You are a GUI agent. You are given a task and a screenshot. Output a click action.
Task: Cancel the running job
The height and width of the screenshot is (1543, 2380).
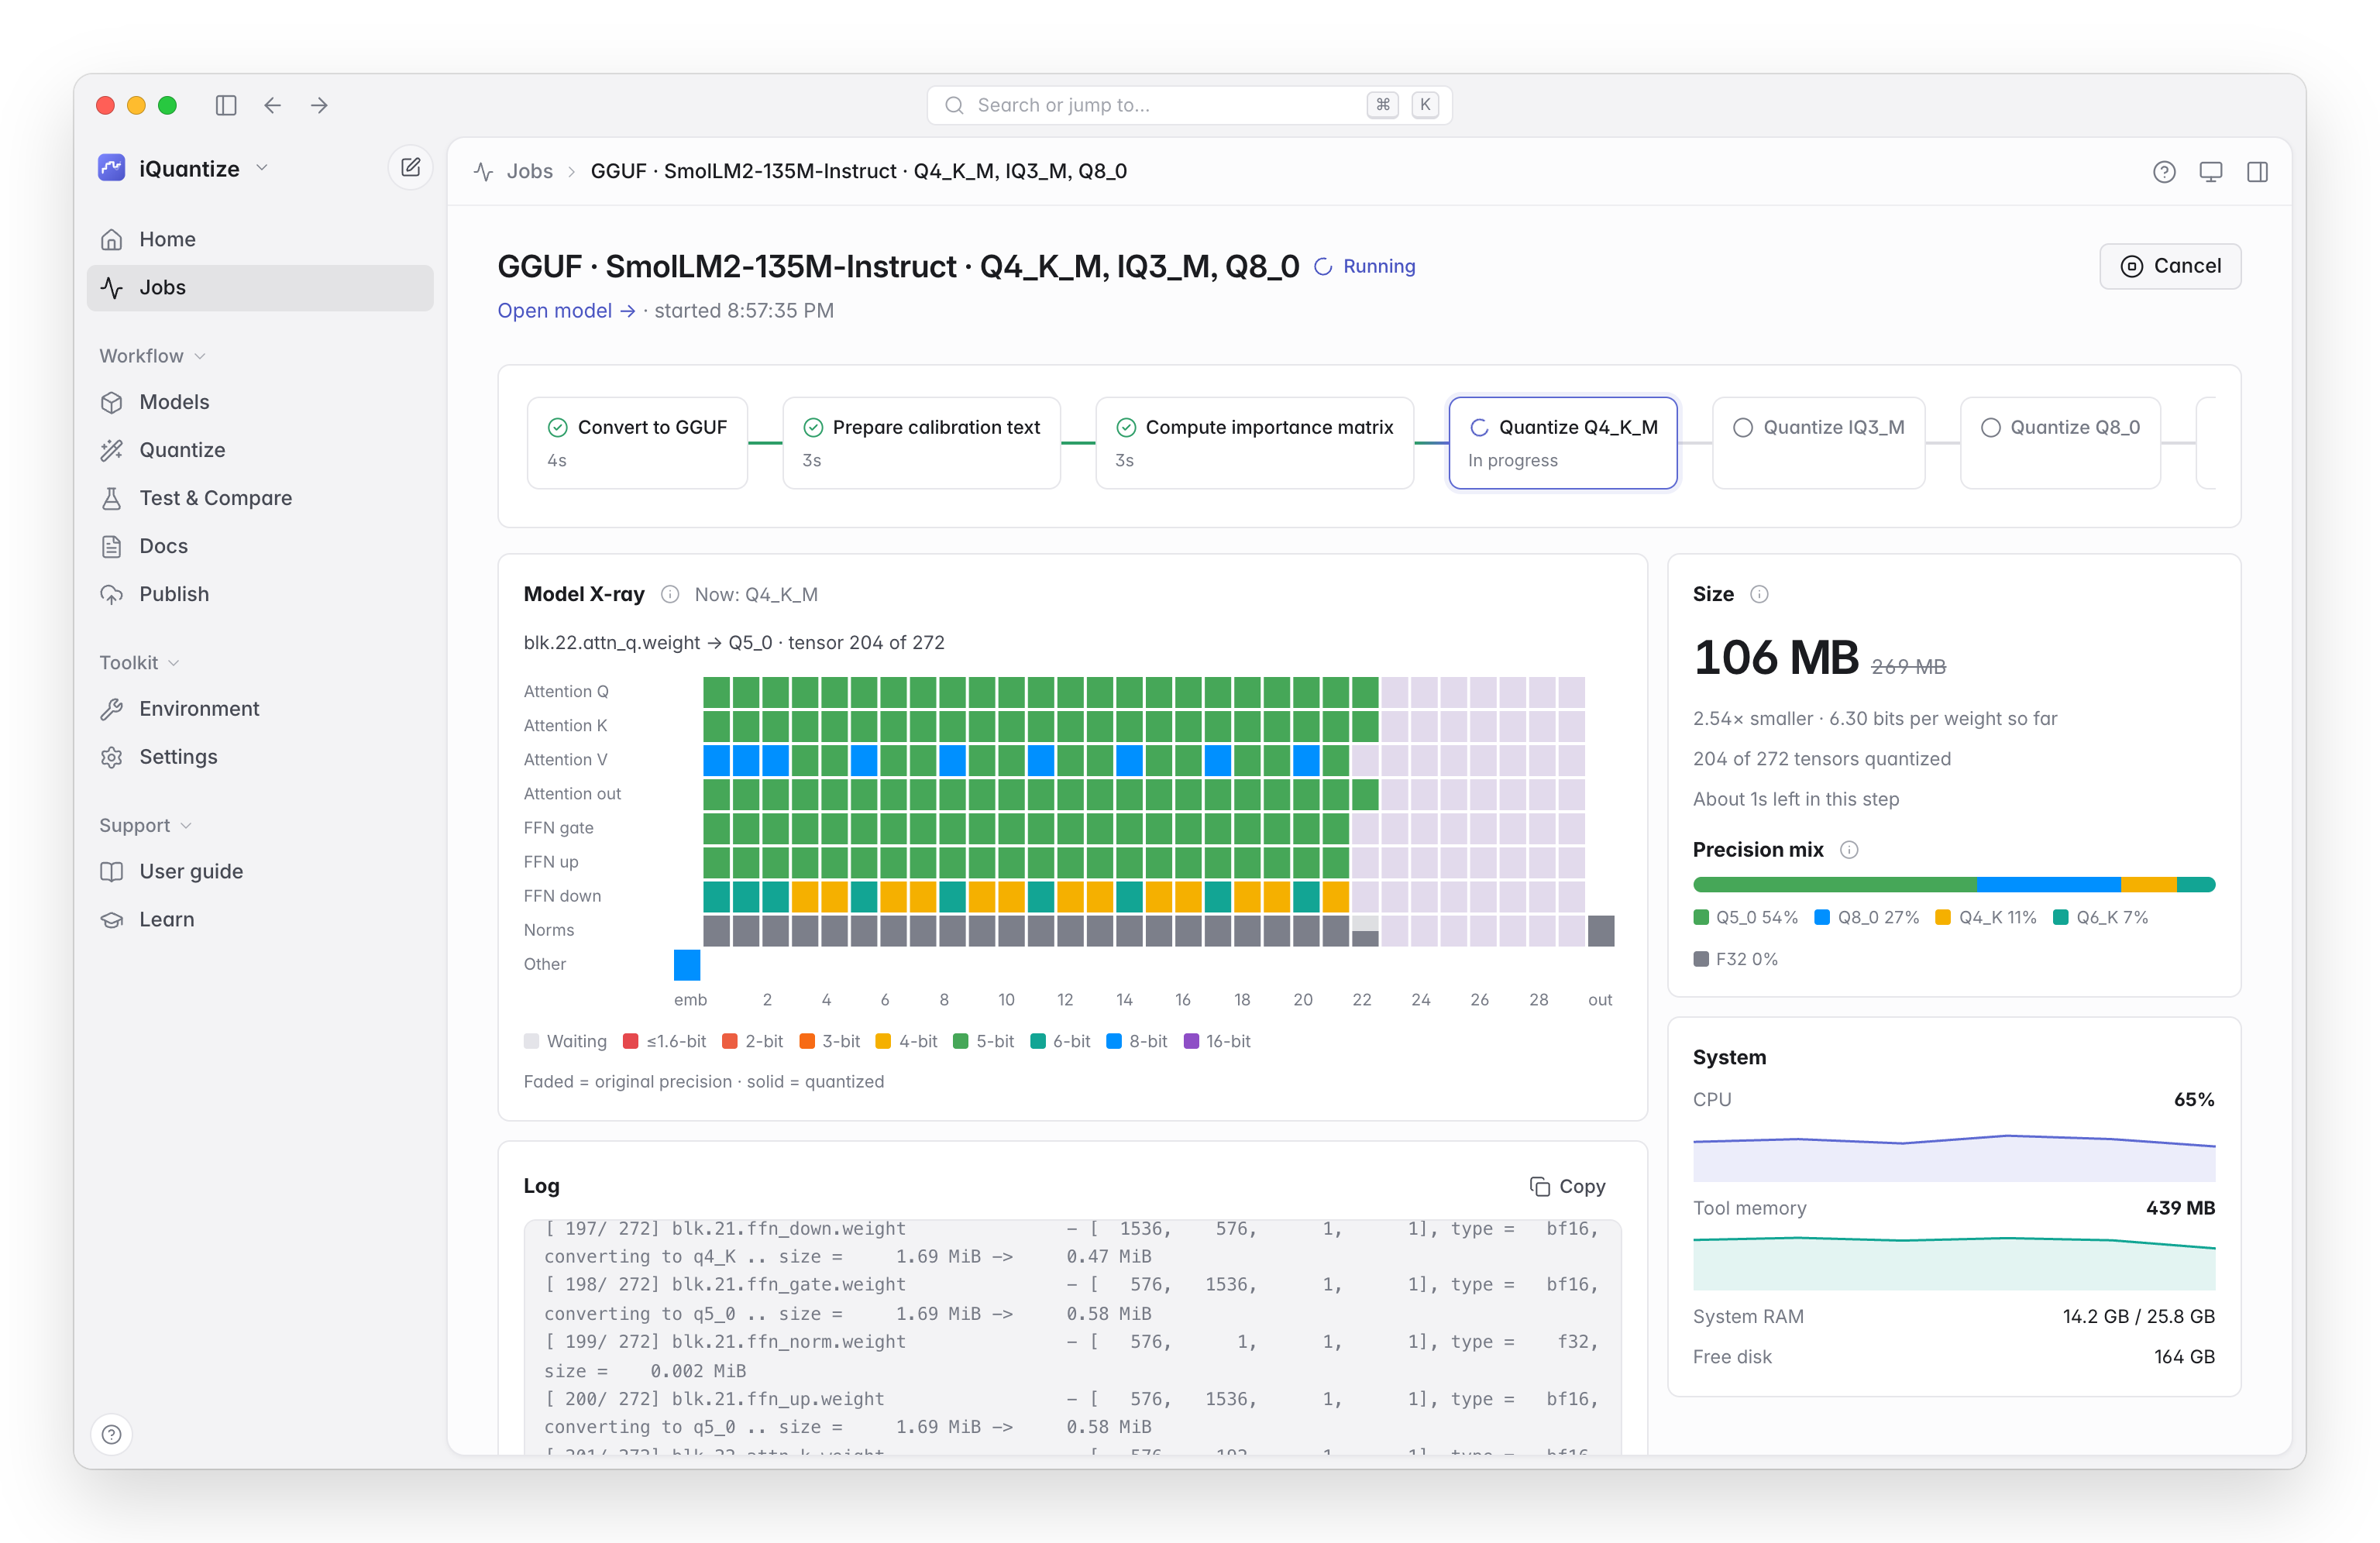point(2170,266)
